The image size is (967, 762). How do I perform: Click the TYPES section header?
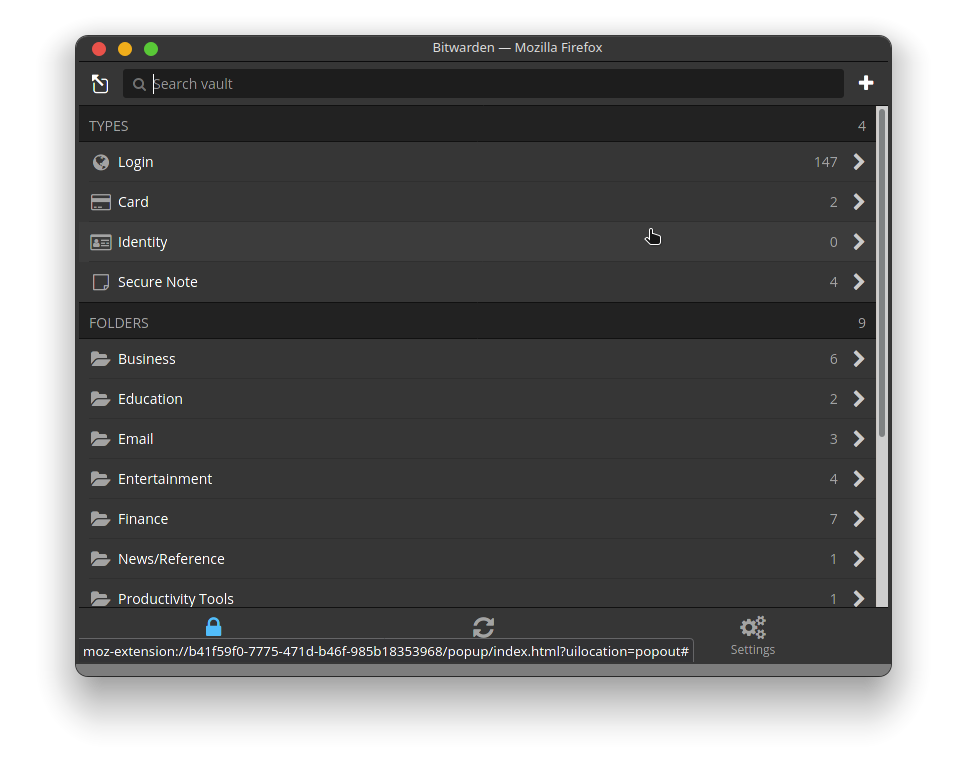[477, 126]
